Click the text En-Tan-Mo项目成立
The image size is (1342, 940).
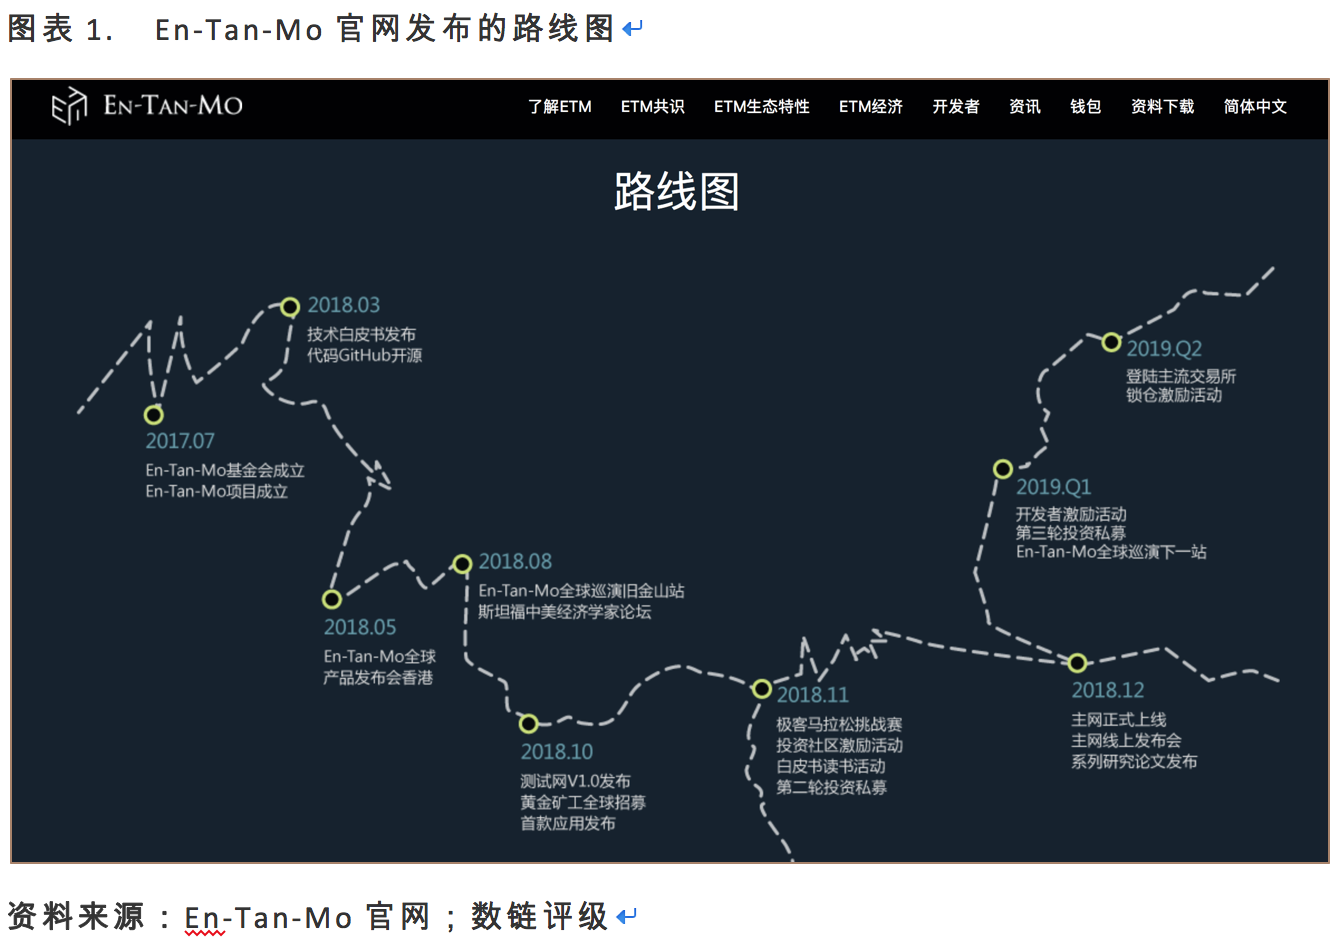click(x=217, y=491)
